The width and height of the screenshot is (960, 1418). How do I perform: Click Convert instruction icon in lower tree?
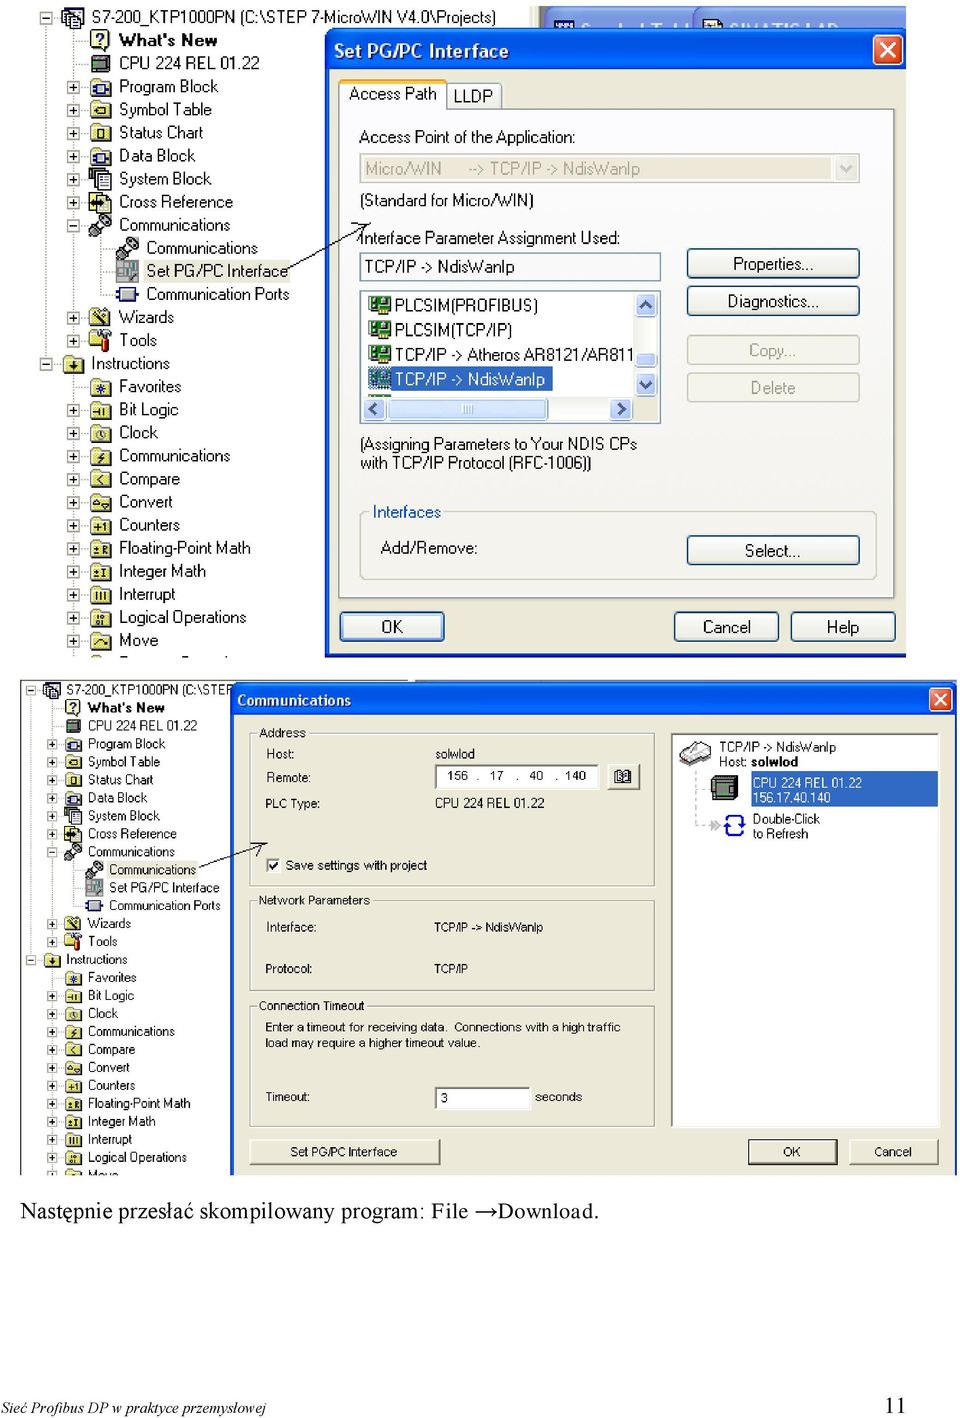(x=73, y=1068)
